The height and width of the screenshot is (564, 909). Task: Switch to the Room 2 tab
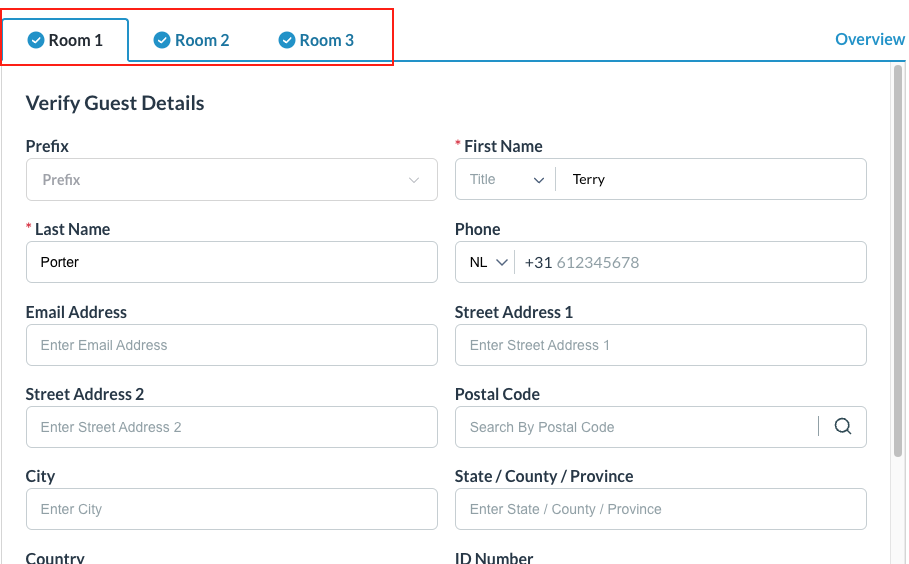(x=192, y=40)
